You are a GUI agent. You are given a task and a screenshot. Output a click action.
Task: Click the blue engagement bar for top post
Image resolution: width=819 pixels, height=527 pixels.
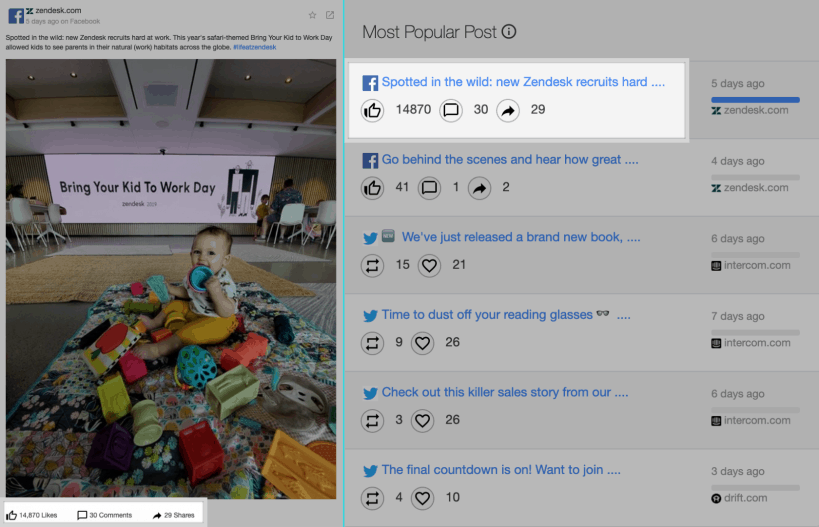[x=755, y=99]
